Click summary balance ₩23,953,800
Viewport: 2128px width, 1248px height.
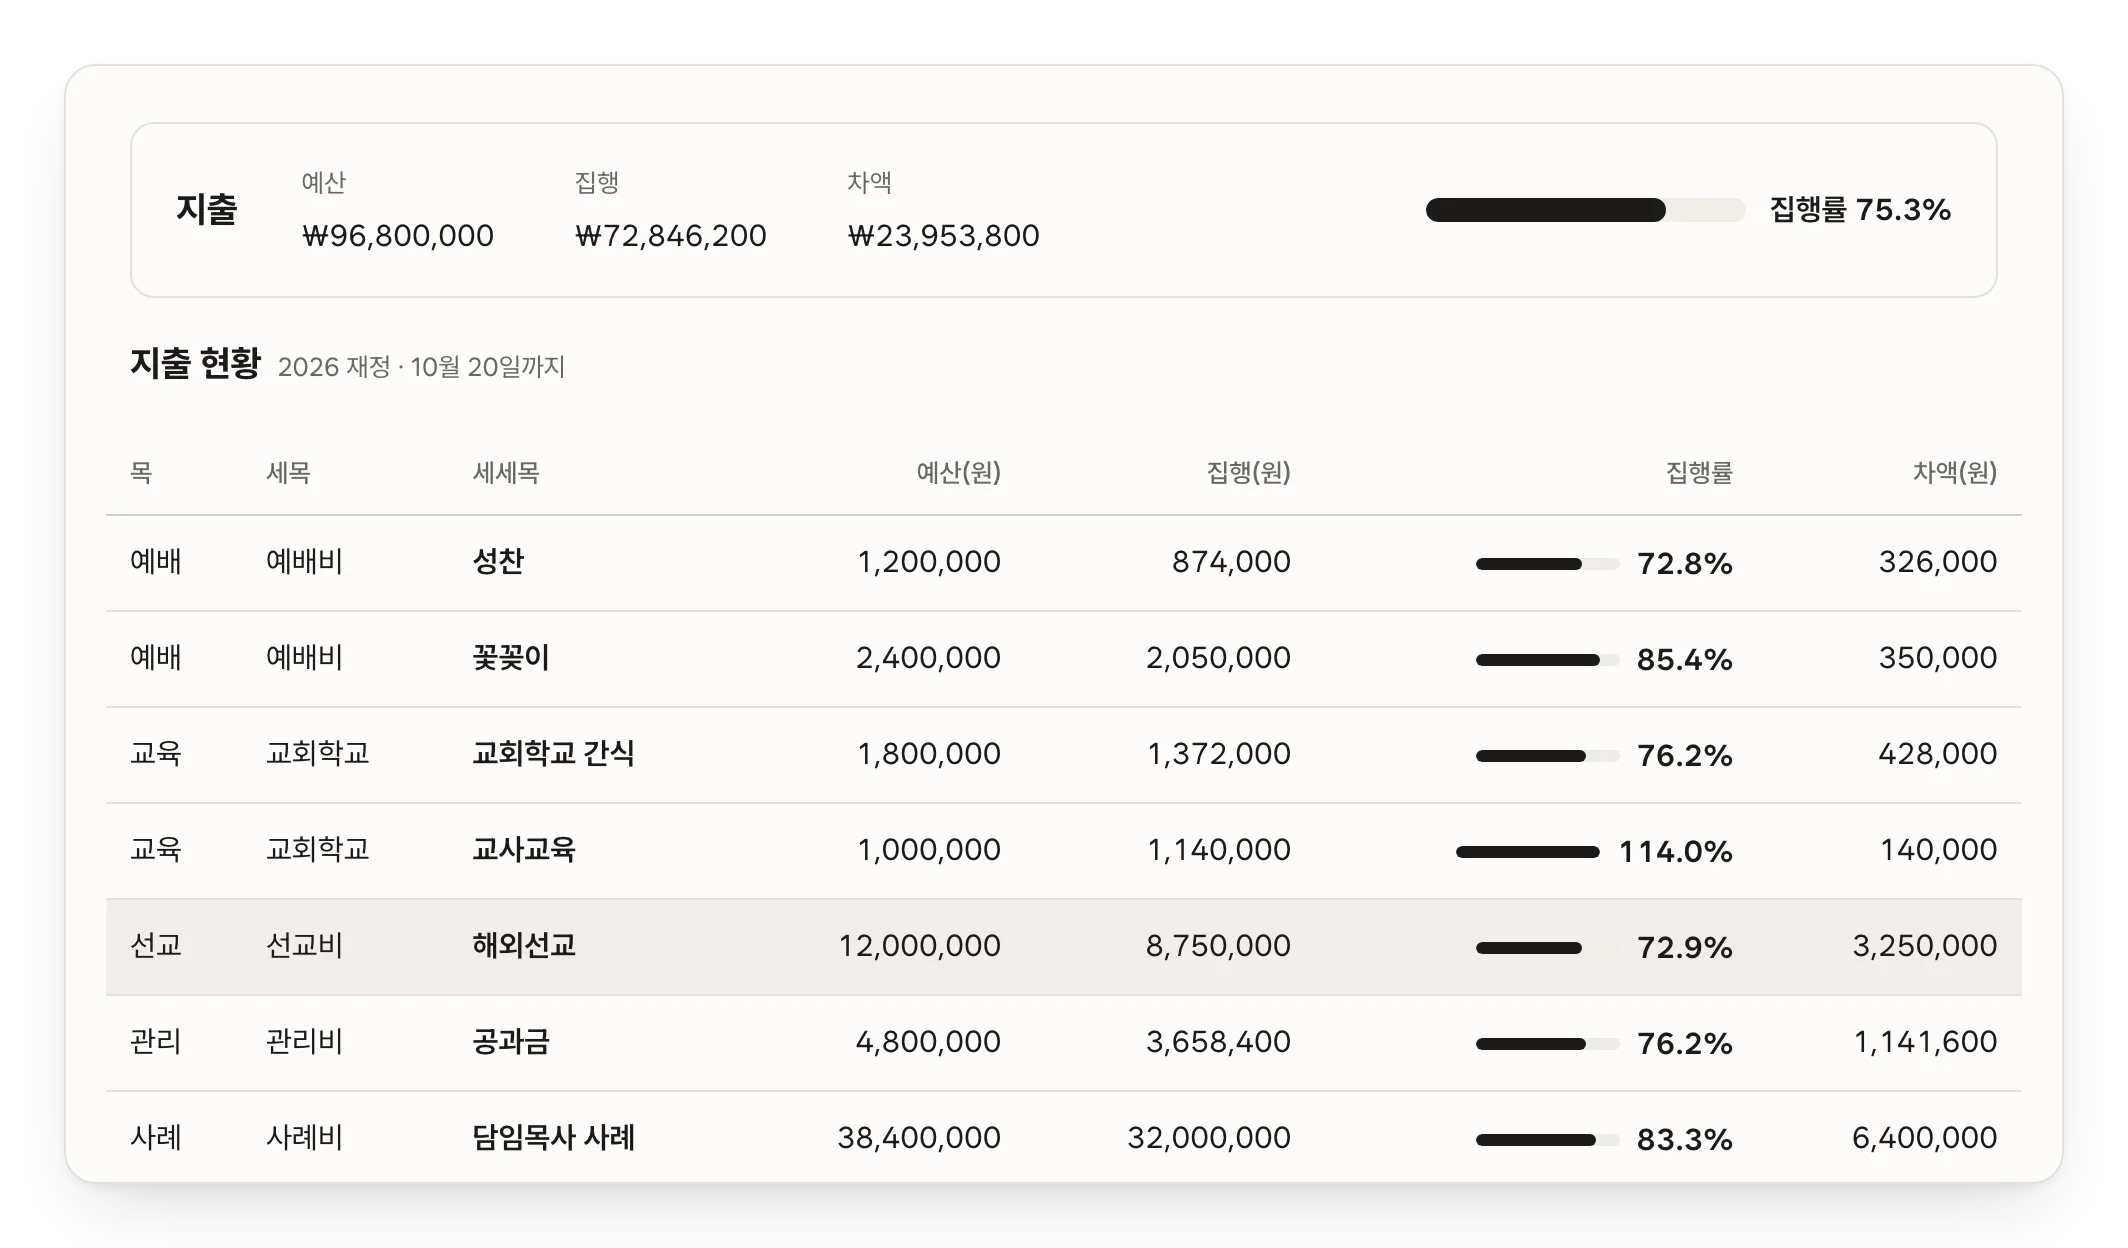pos(944,235)
